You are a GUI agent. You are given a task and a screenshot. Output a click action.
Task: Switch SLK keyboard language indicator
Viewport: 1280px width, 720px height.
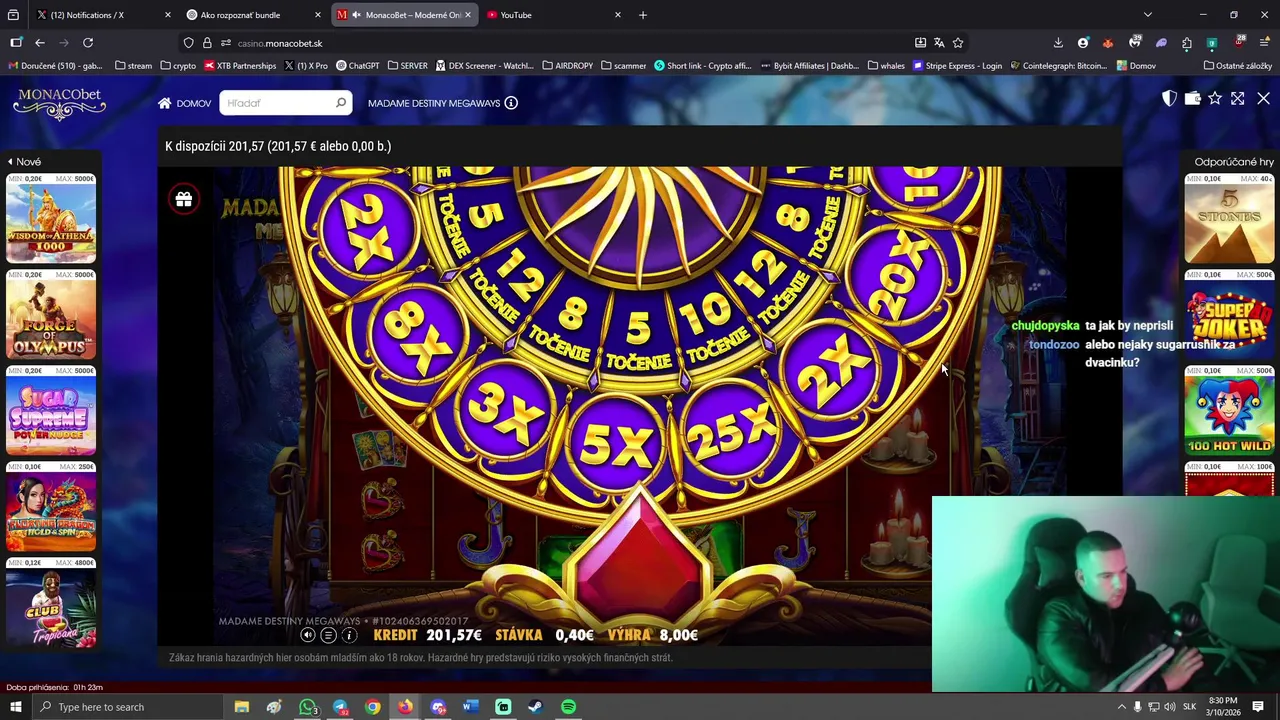[x=1190, y=707]
